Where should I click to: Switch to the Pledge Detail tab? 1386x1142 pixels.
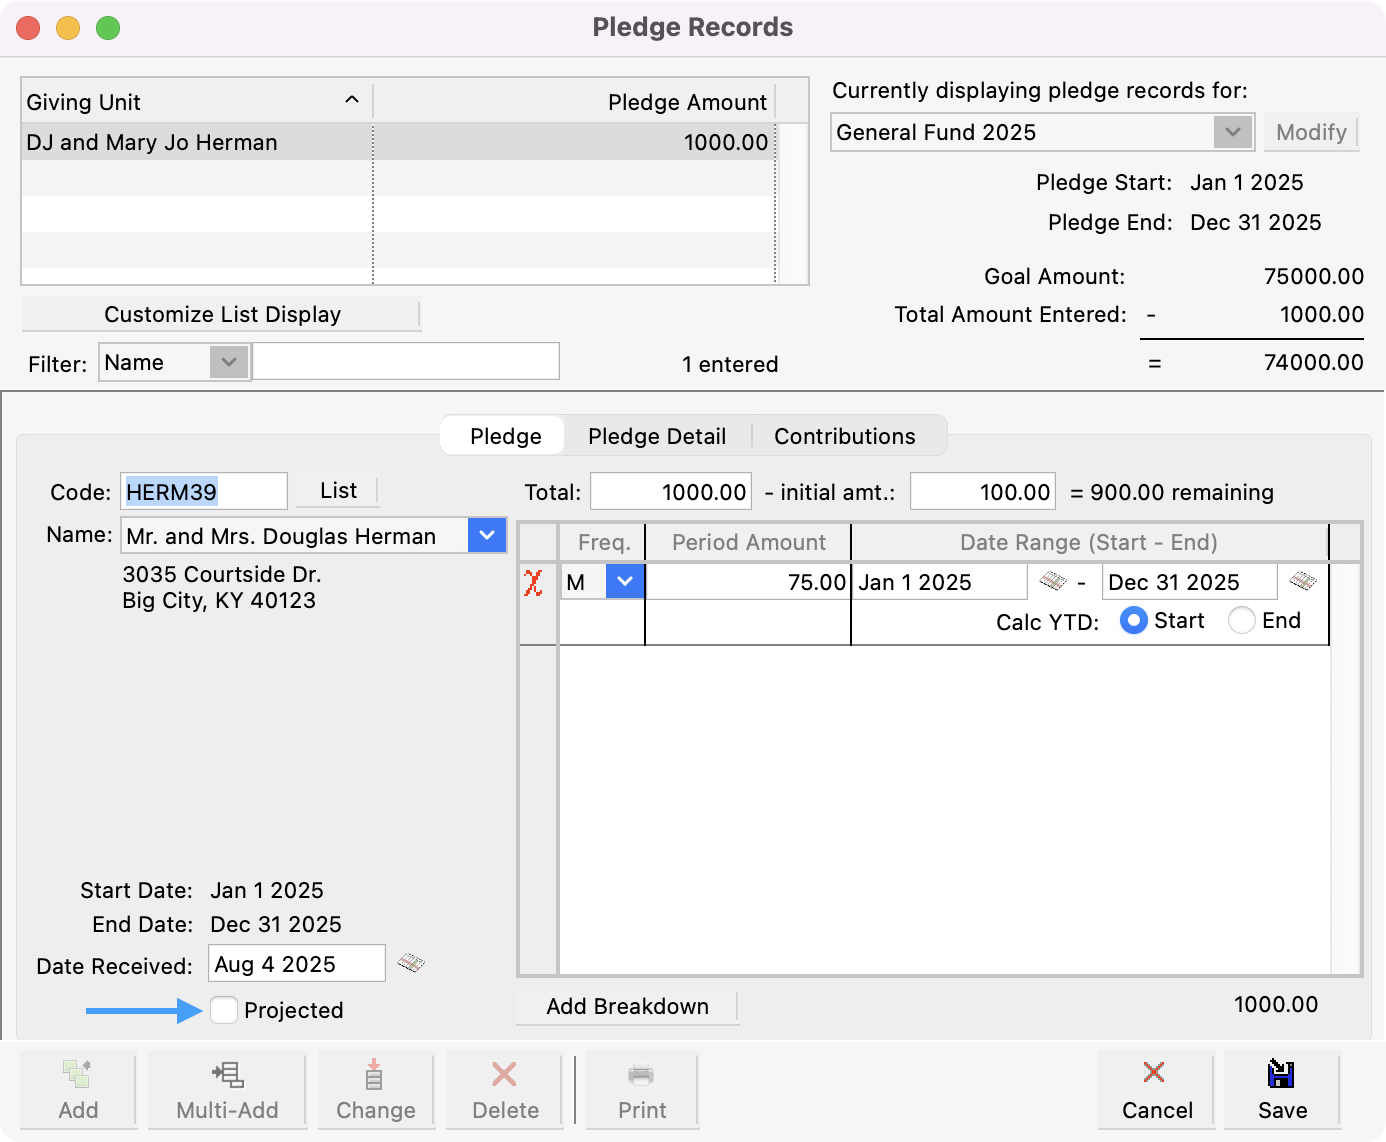(x=657, y=436)
